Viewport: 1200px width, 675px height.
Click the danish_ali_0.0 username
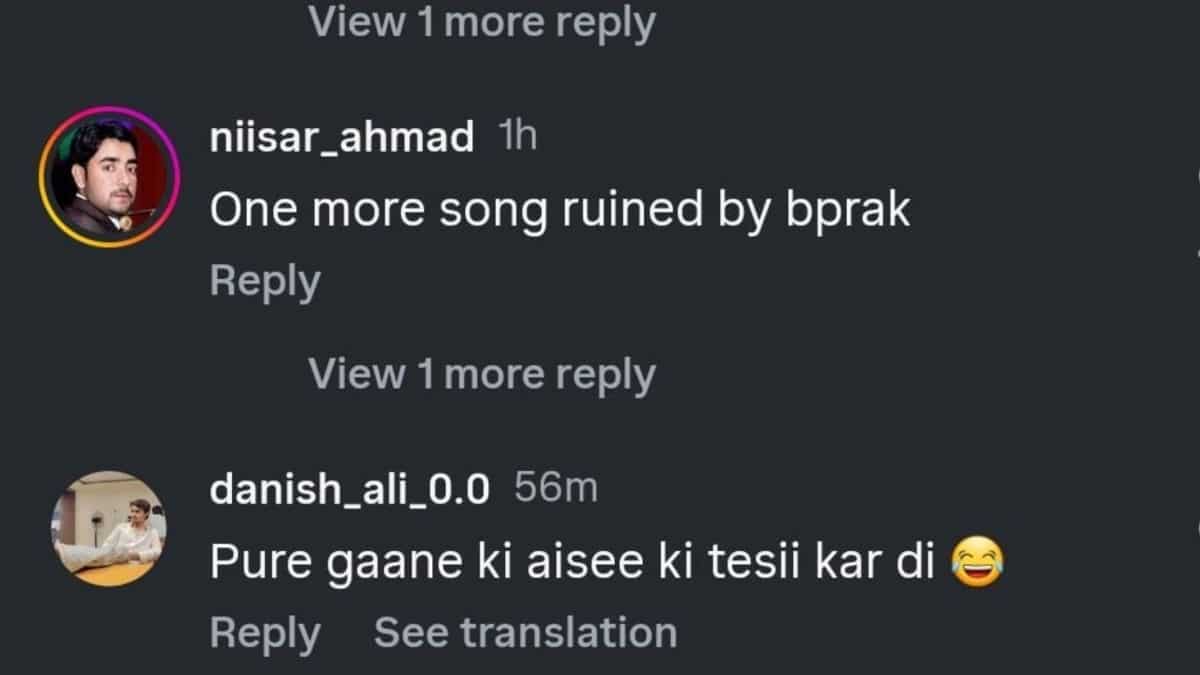350,489
